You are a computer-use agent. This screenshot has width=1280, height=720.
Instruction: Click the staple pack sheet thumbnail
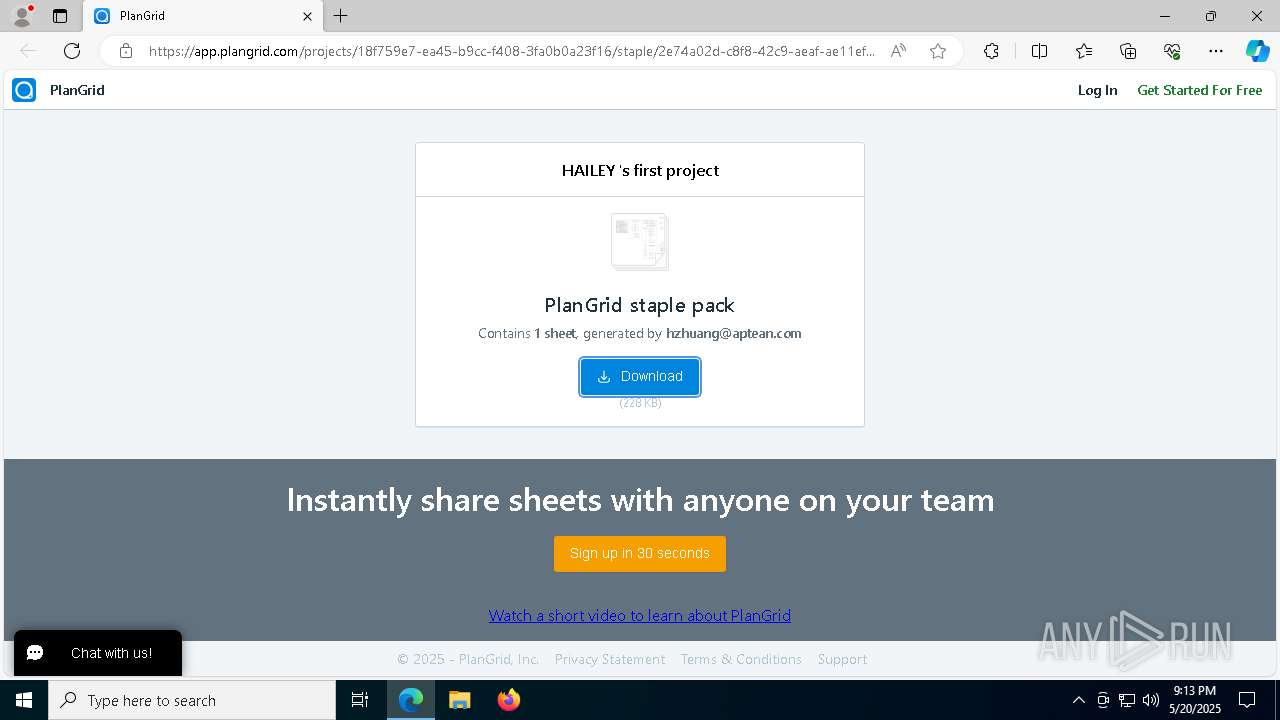[640, 241]
